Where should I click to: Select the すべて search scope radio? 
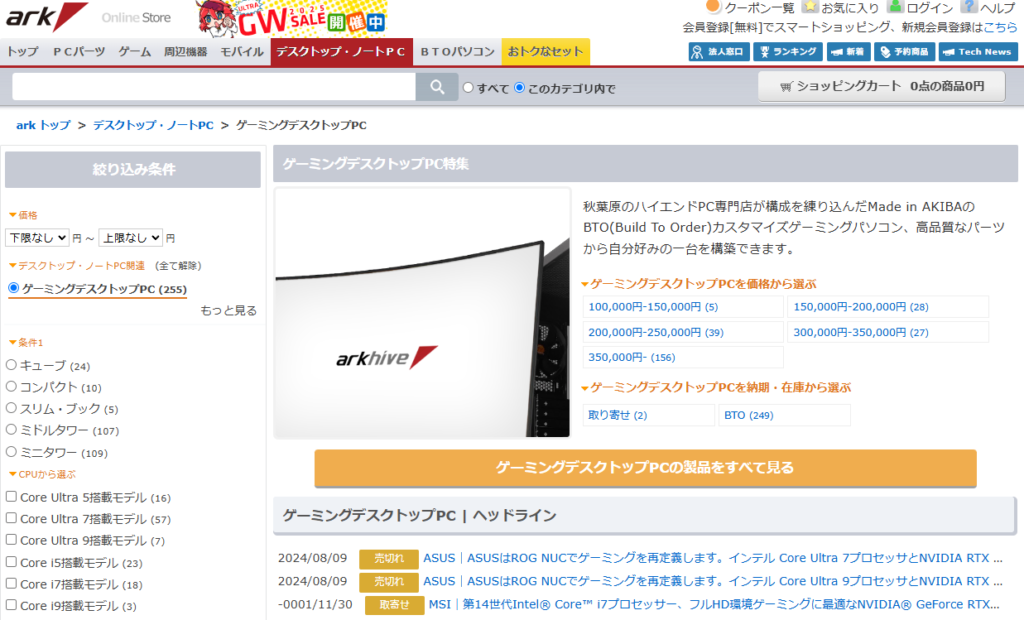(468, 88)
